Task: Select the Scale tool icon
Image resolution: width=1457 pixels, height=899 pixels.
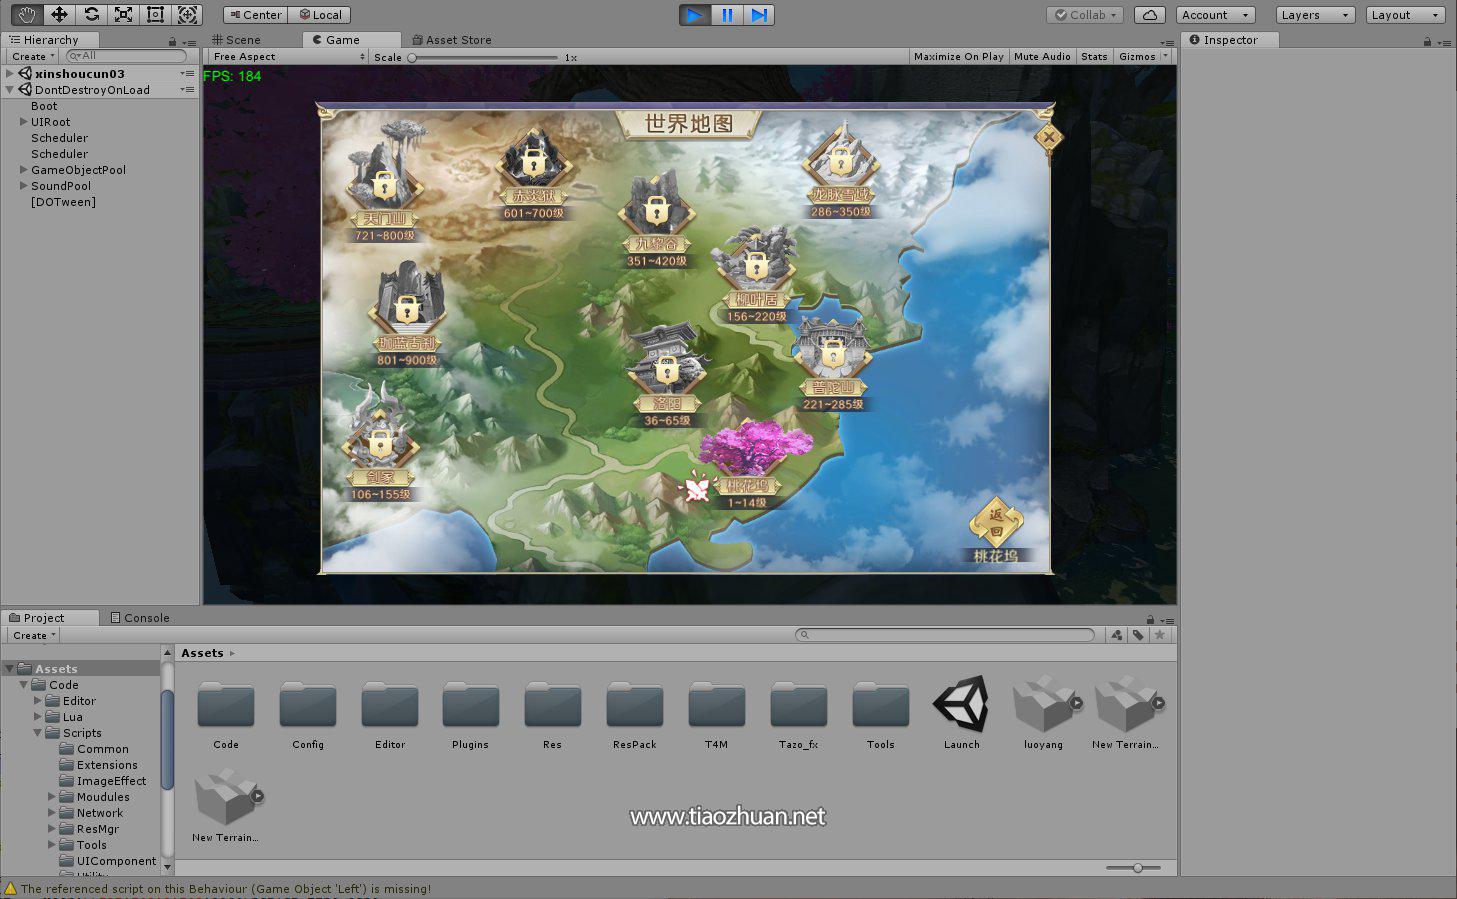Action: click(x=123, y=14)
